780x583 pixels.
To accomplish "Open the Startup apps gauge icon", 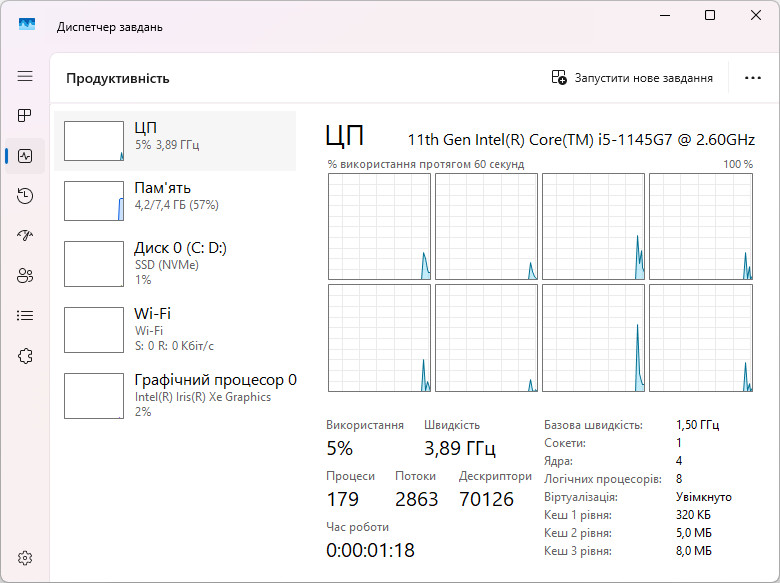I will coord(25,235).
